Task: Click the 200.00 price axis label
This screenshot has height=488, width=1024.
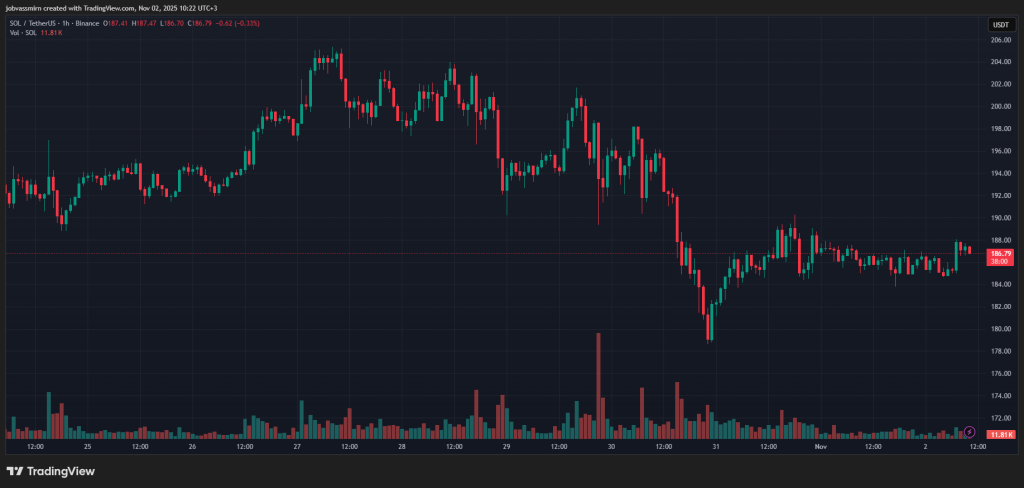Action: click(x=998, y=107)
